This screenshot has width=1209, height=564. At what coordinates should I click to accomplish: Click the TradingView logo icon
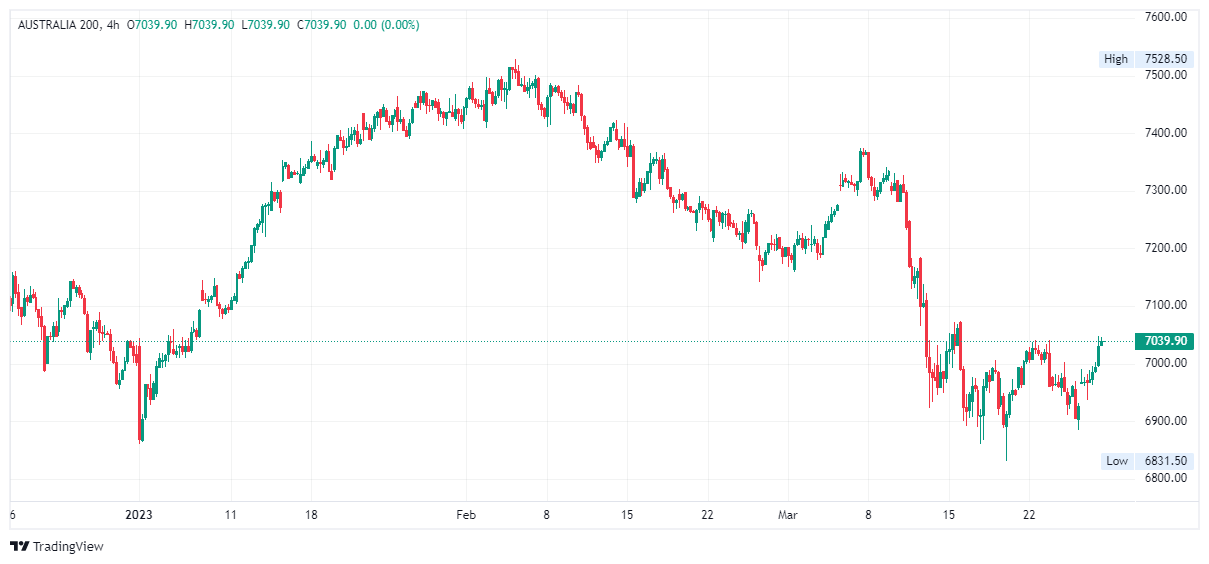pos(19,546)
